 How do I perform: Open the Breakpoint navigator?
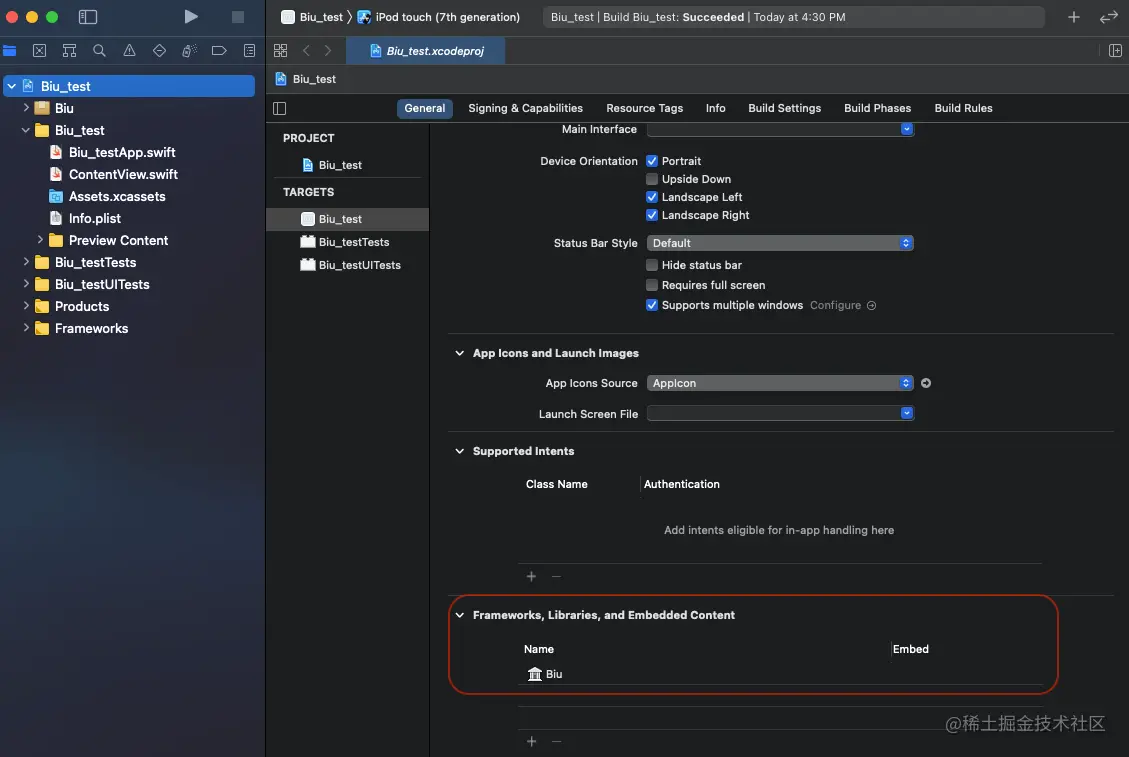point(219,50)
